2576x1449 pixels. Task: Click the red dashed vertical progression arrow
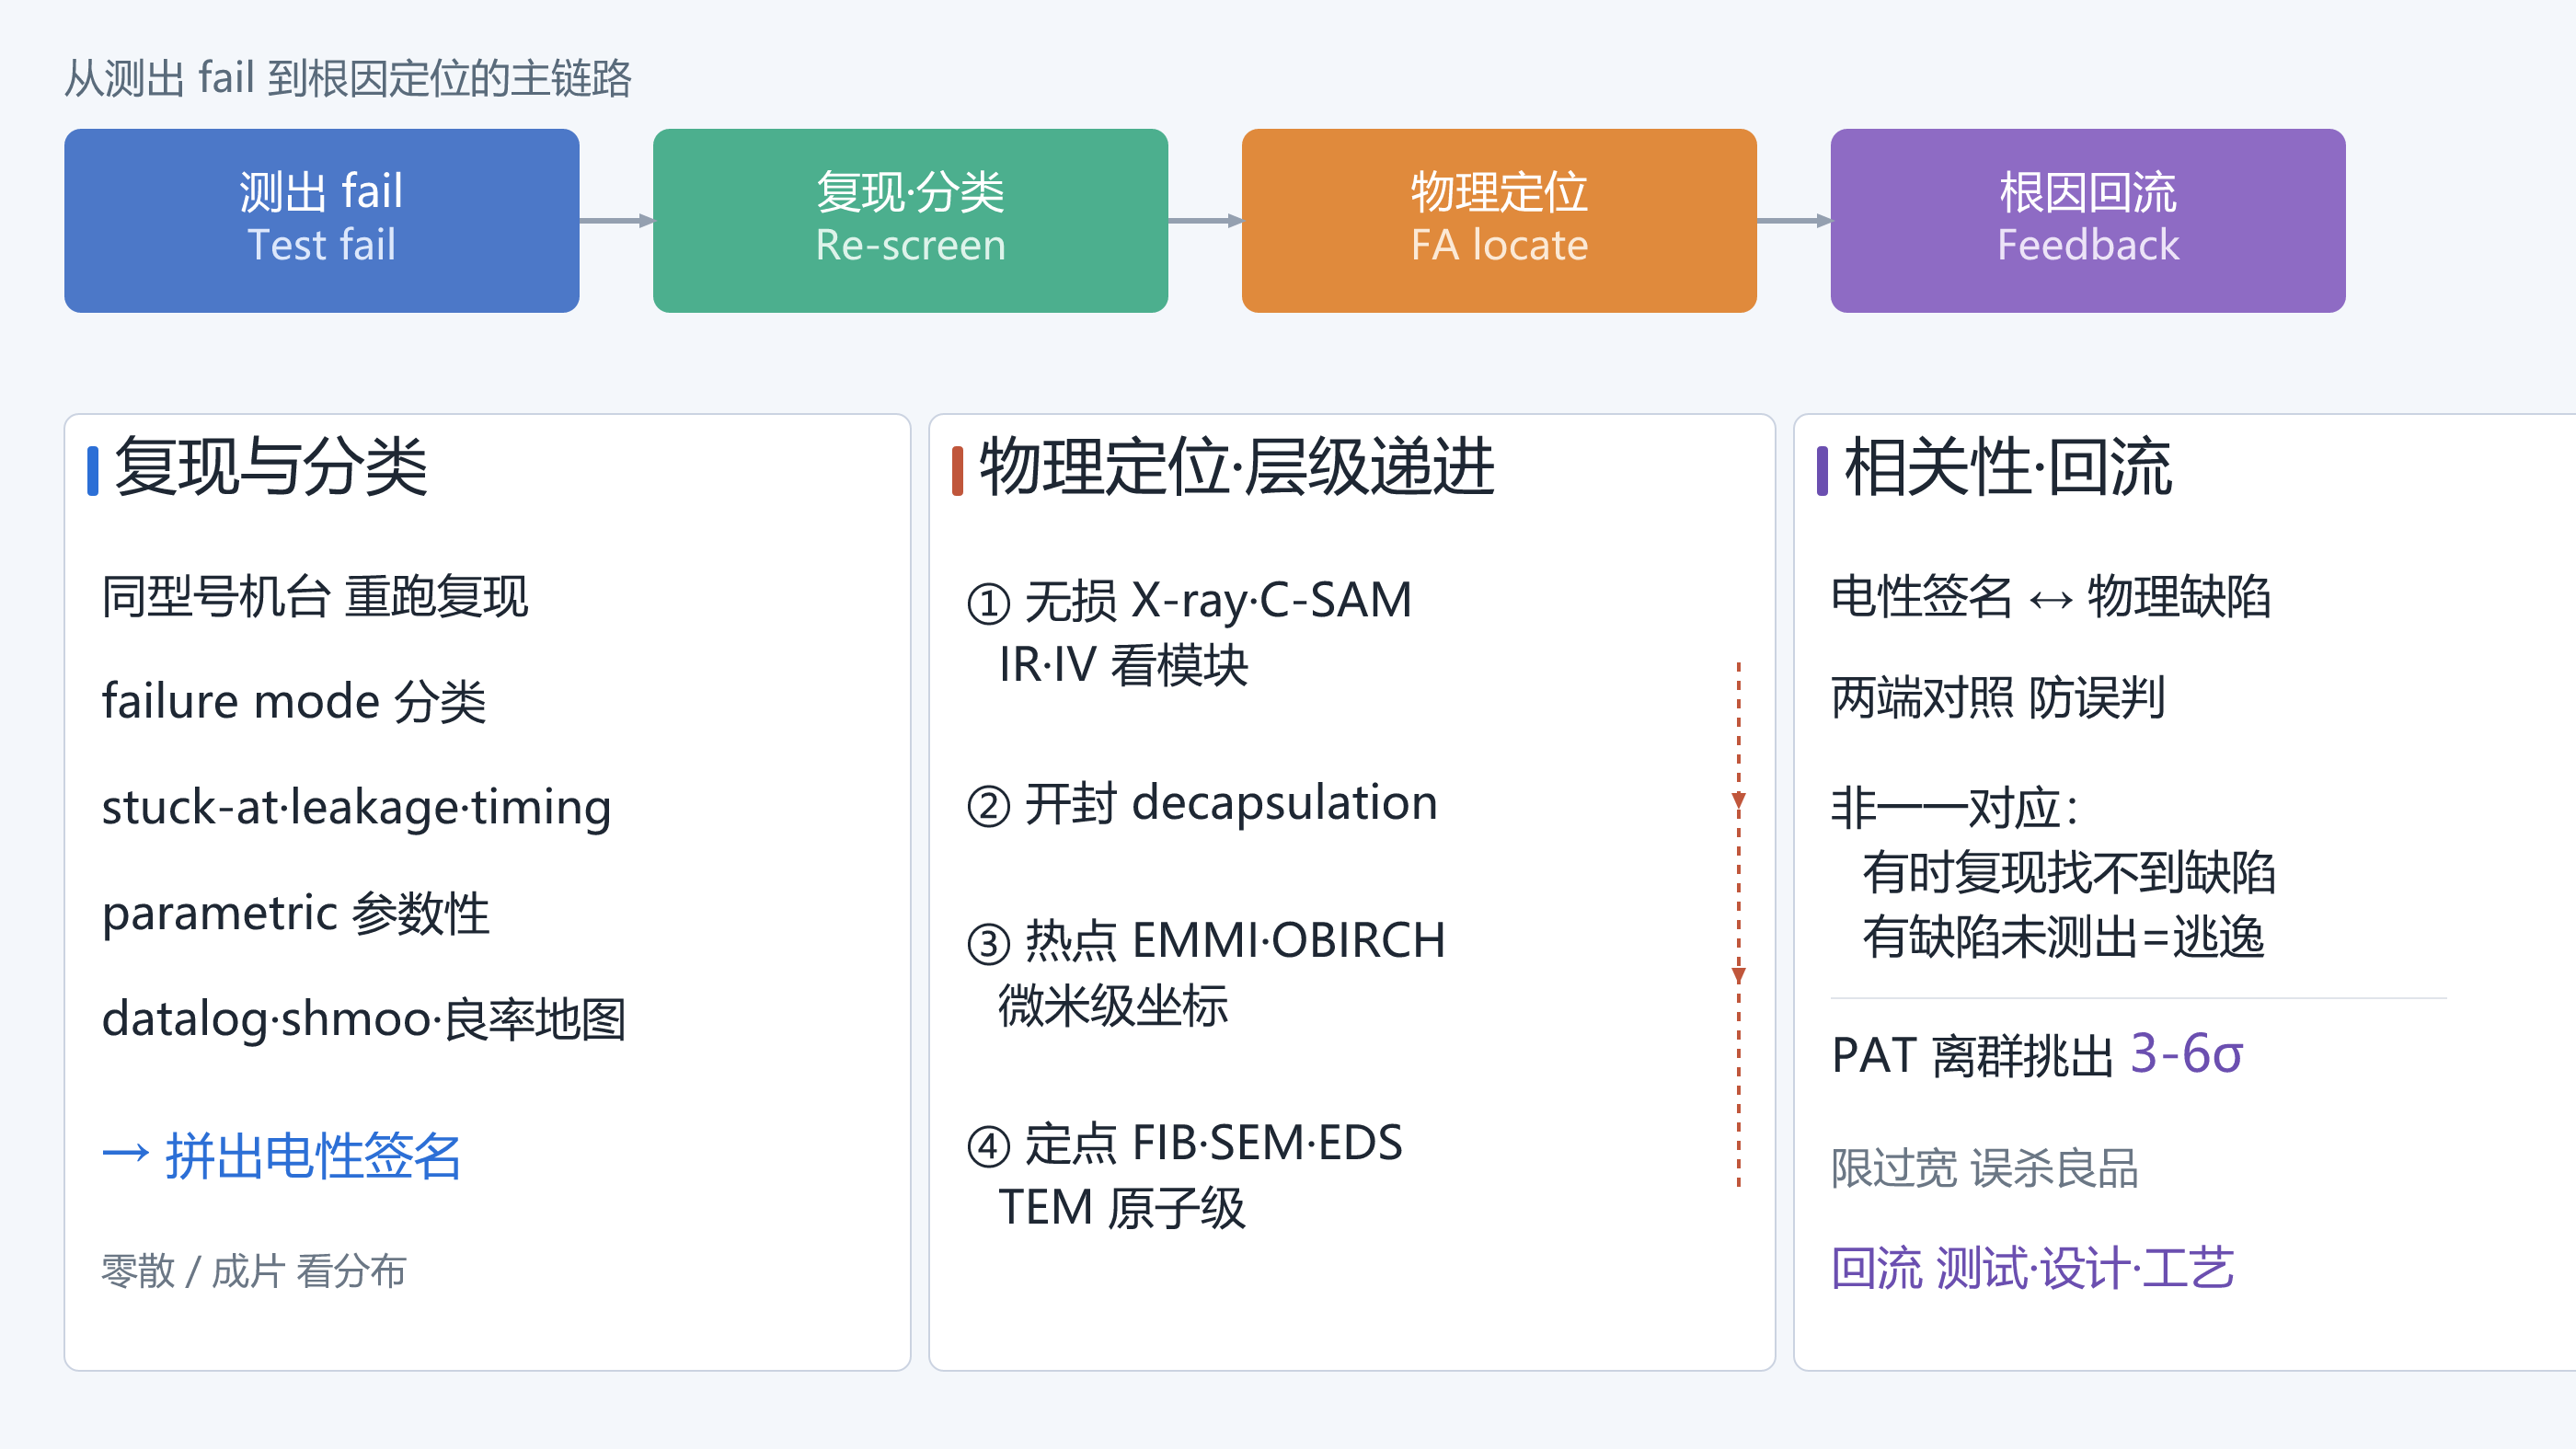click(1738, 923)
